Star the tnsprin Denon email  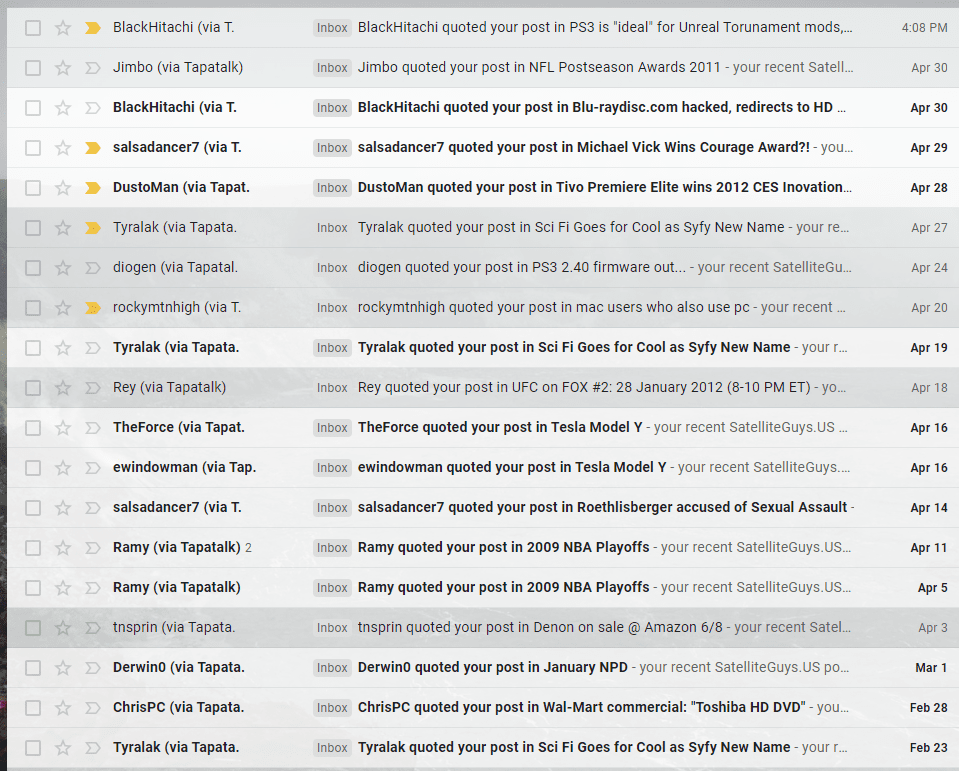63,628
